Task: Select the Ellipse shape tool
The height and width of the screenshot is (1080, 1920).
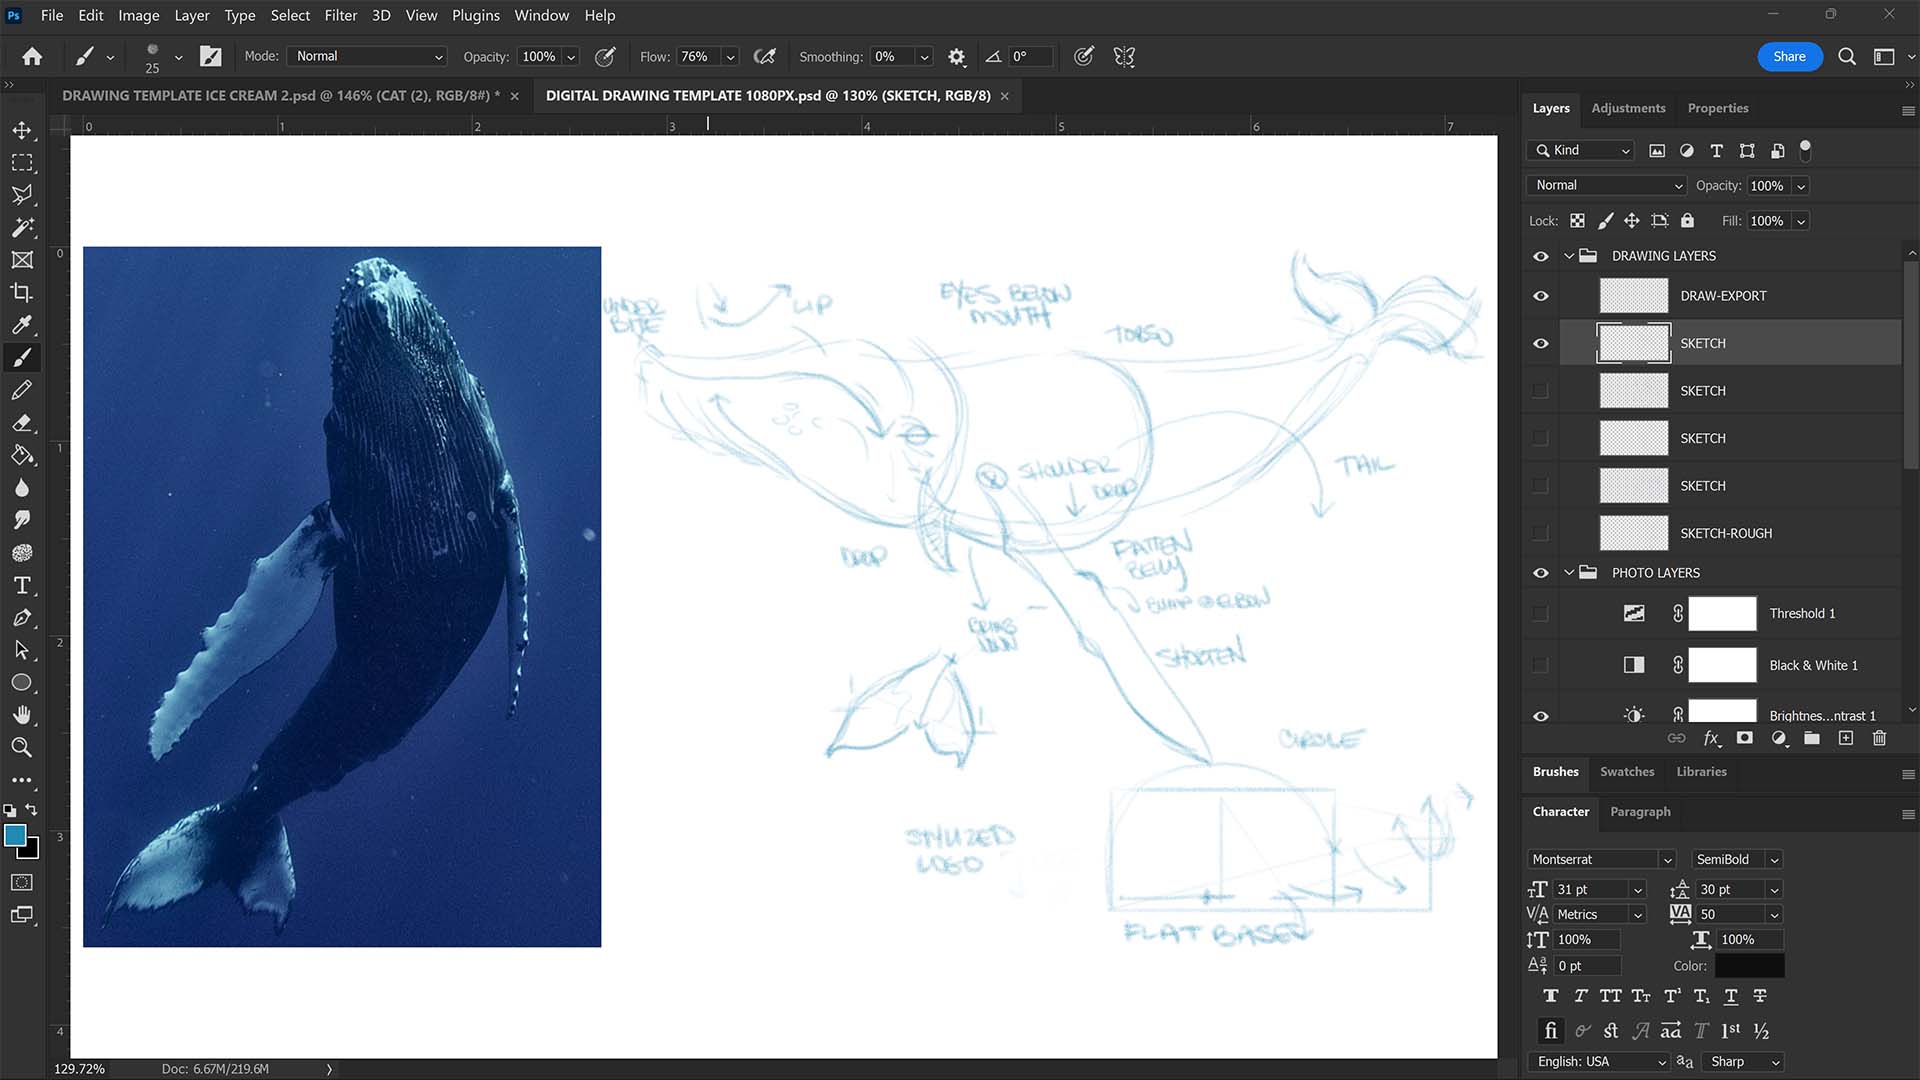Action: tap(22, 683)
